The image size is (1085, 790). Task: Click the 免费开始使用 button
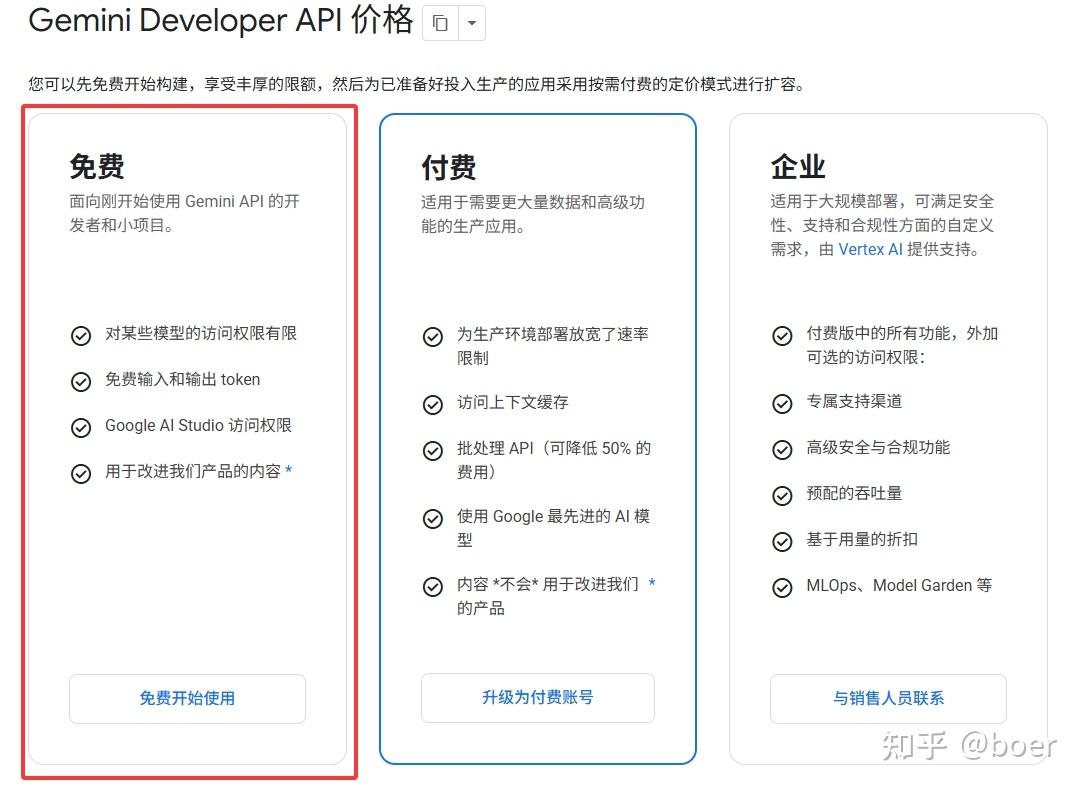(187, 699)
